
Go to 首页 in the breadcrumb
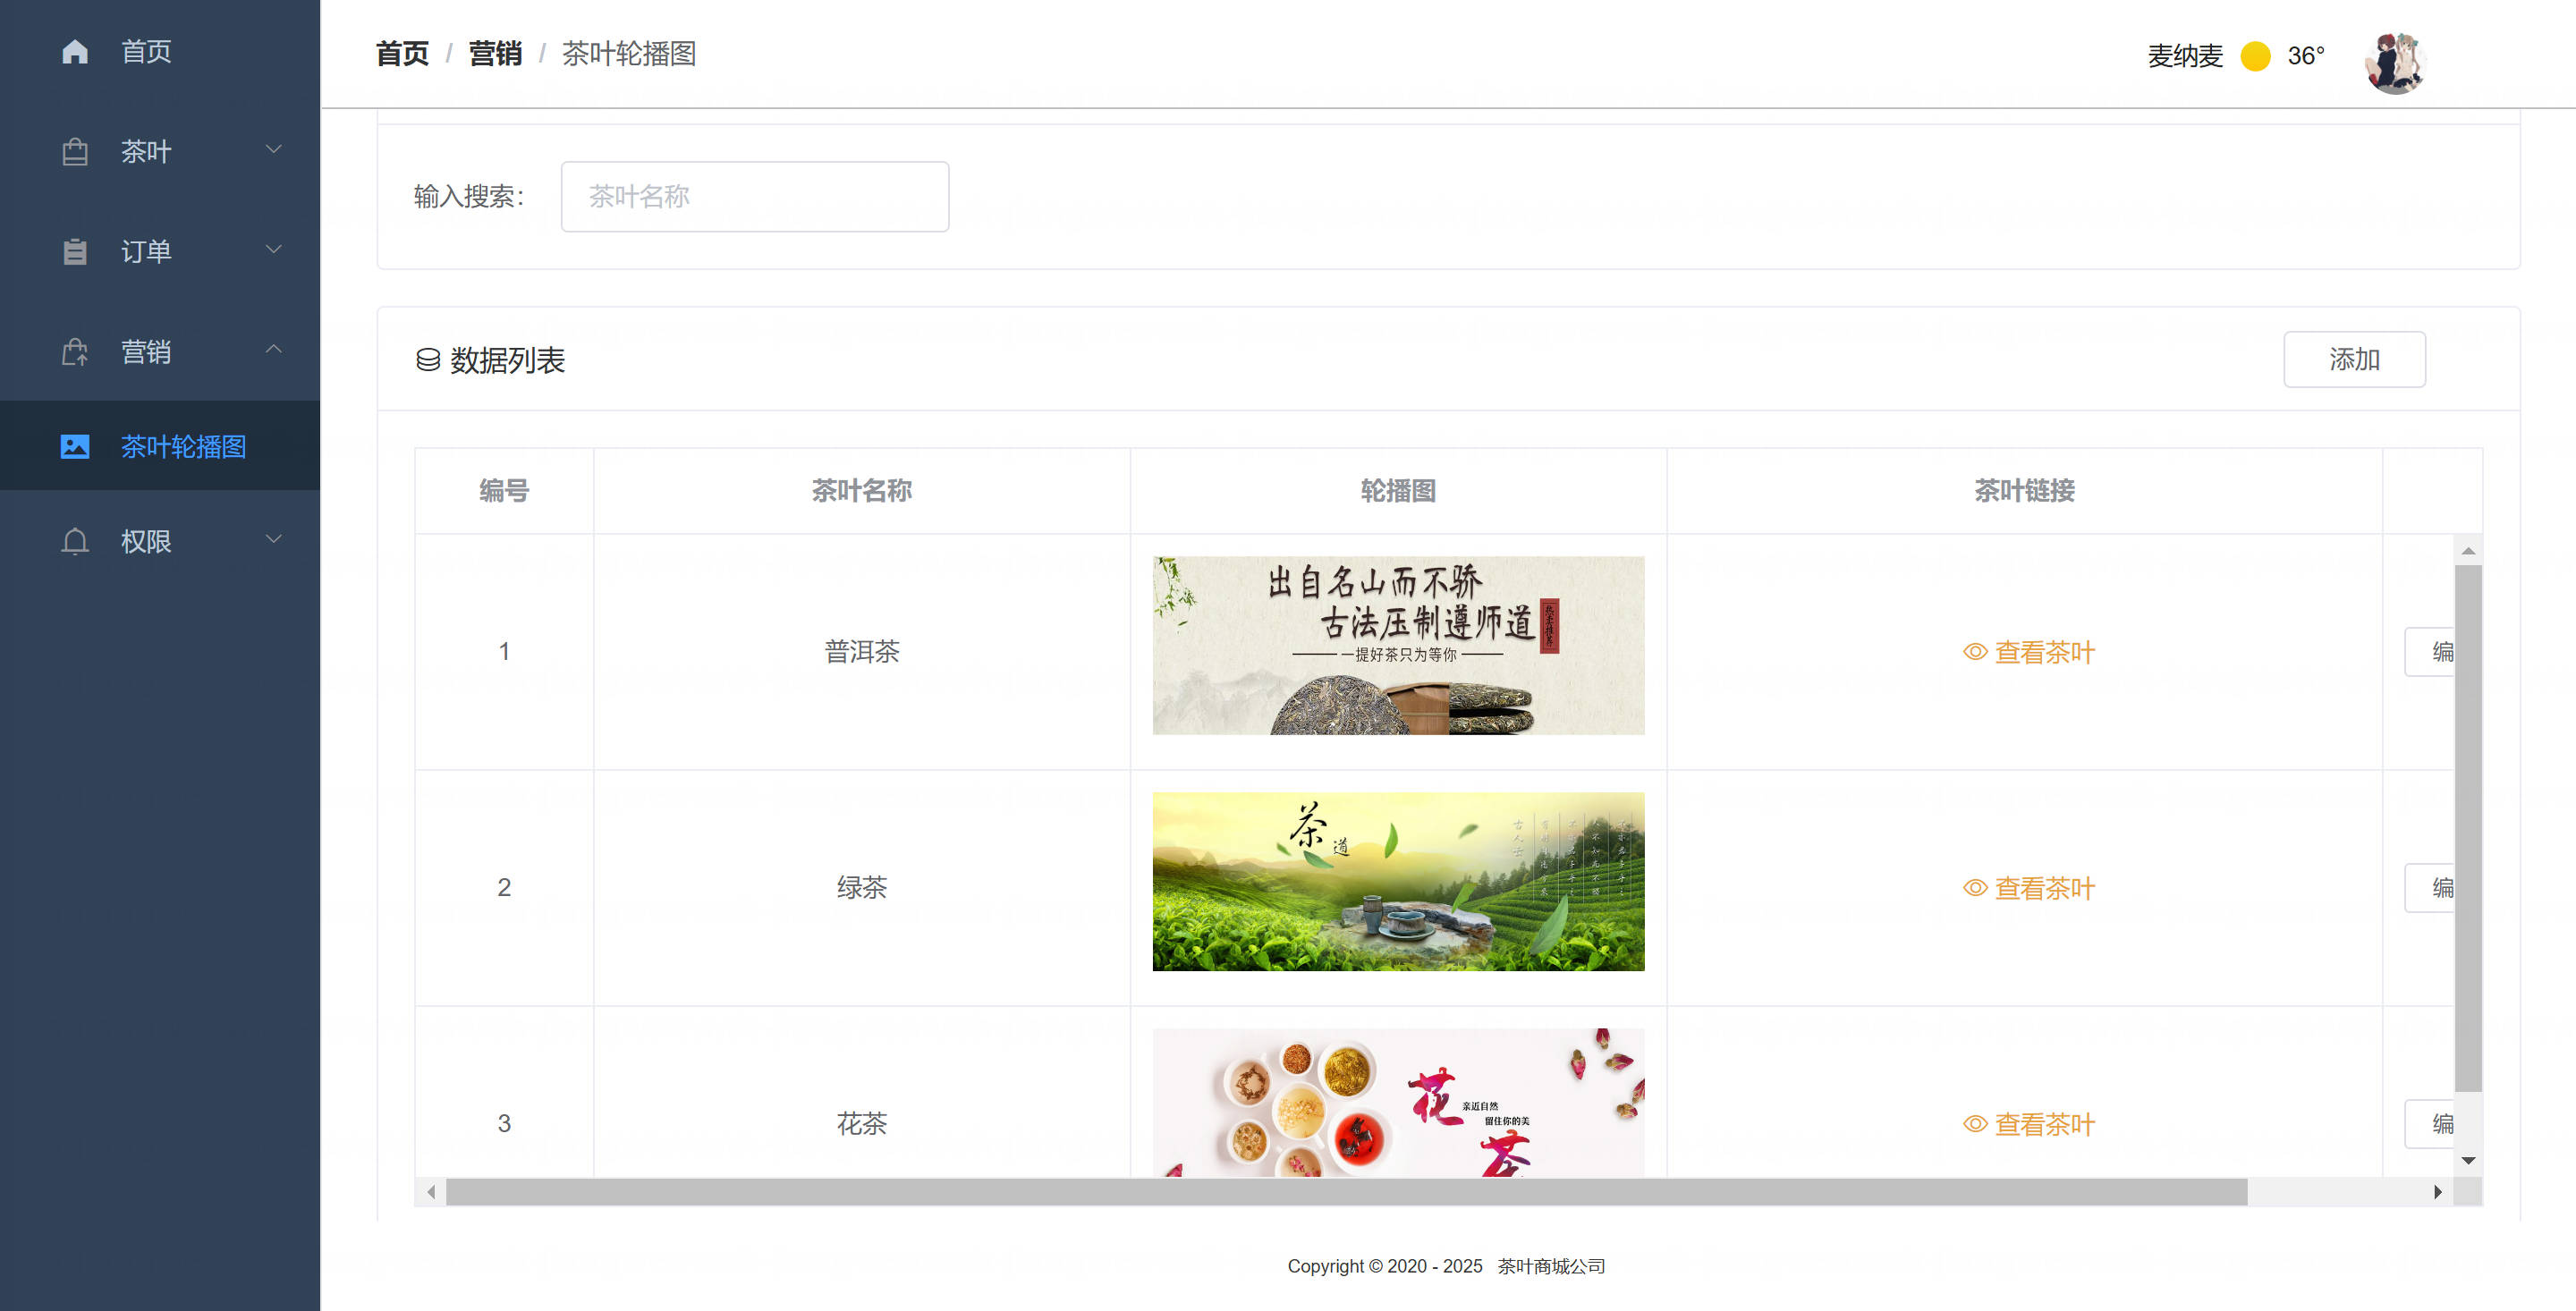coord(402,54)
